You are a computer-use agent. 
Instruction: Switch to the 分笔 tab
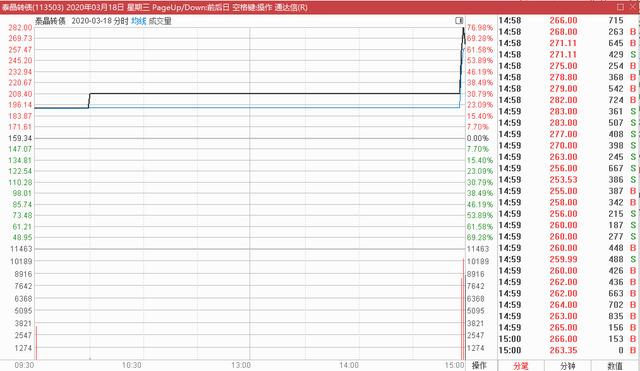pyautogui.click(x=521, y=365)
